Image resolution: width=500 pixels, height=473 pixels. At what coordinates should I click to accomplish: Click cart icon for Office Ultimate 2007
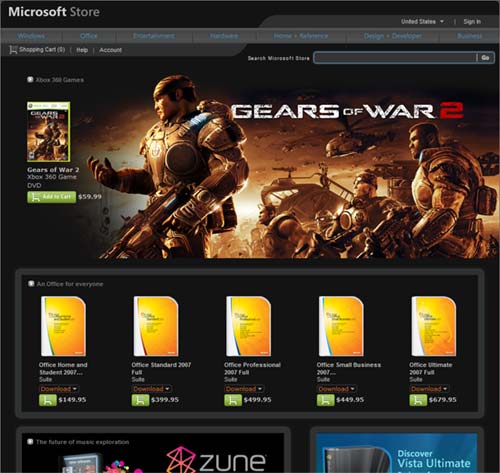tap(418, 400)
